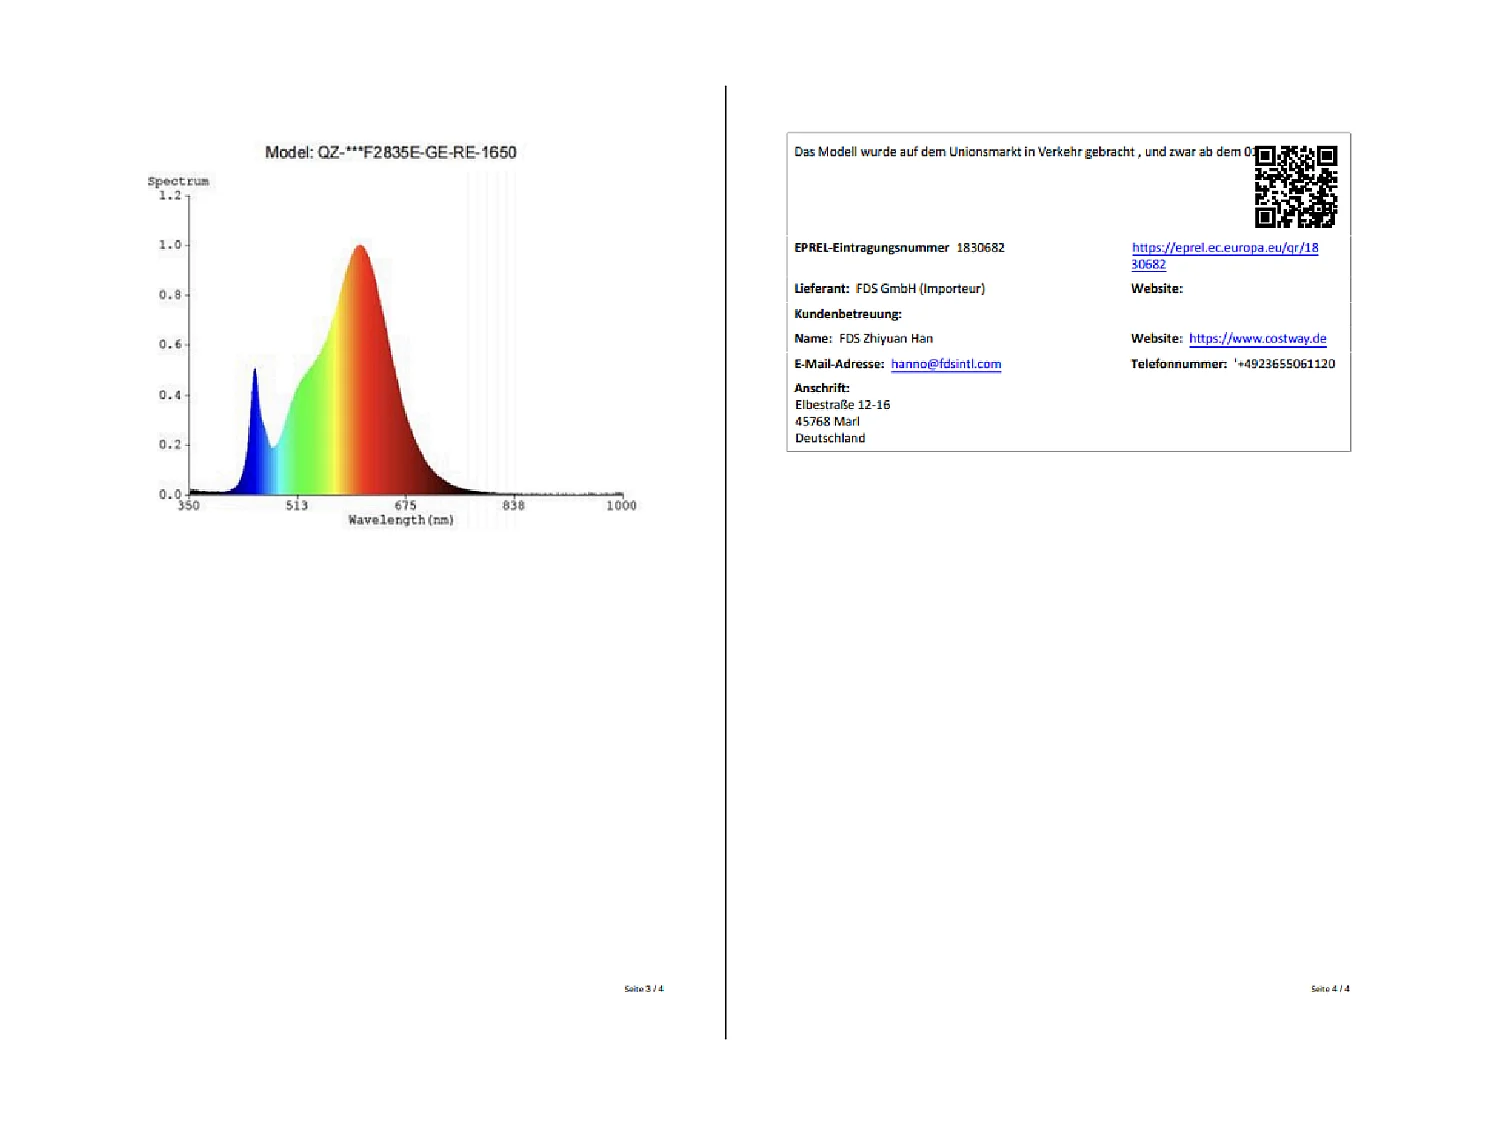Select the Wavelength(nm) axis label
This screenshot has width=1500, height=1125.
pyautogui.click(x=400, y=520)
